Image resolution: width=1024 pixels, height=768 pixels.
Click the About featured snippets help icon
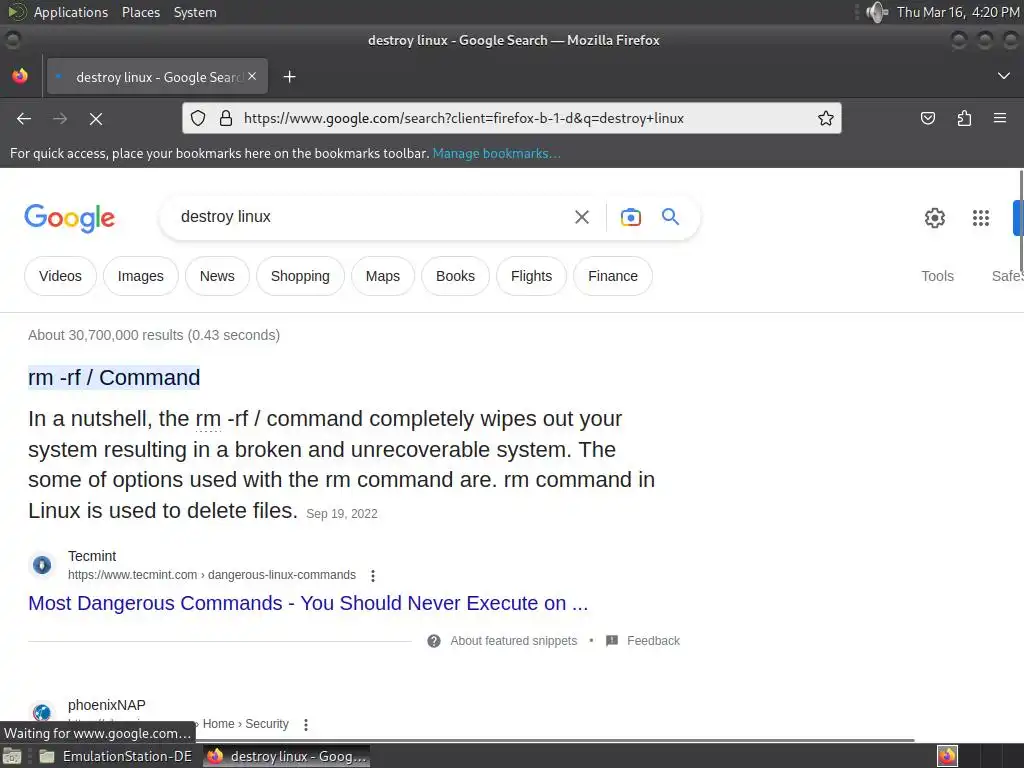pyautogui.click(x=434, y=641)
